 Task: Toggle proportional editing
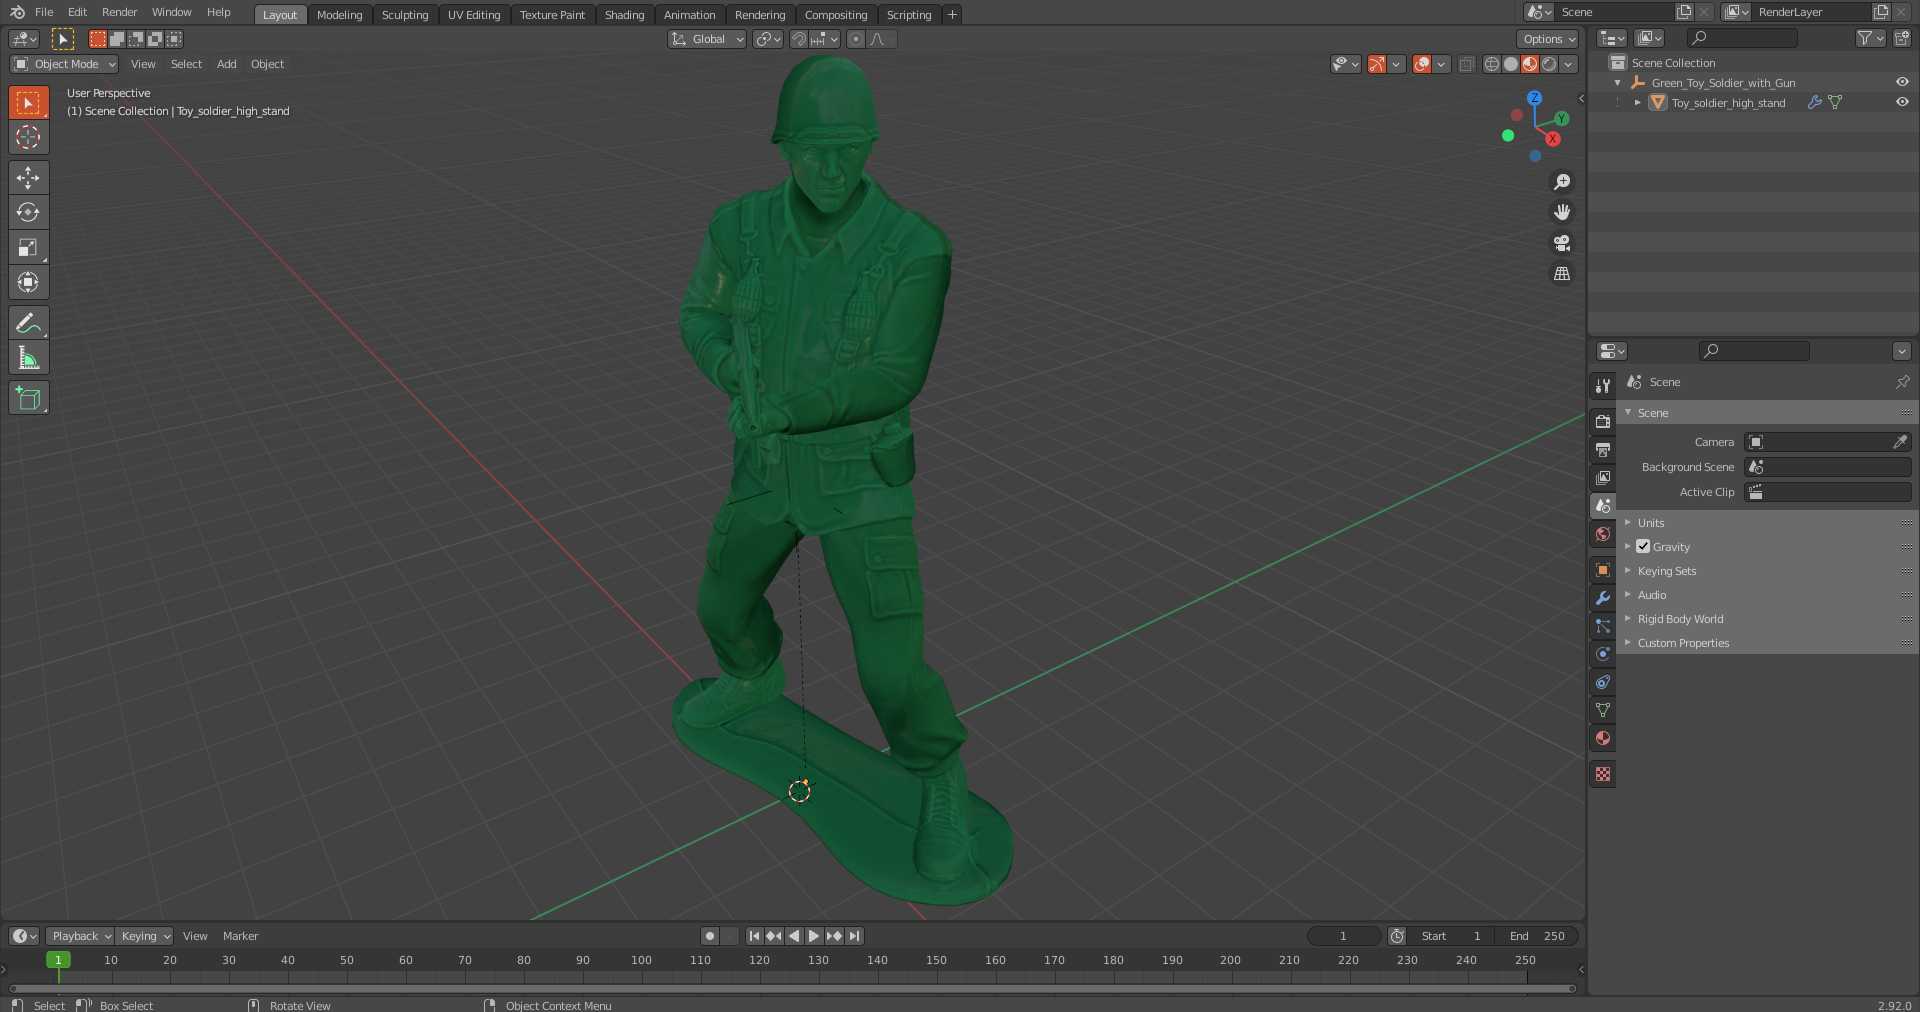[856, 39]
